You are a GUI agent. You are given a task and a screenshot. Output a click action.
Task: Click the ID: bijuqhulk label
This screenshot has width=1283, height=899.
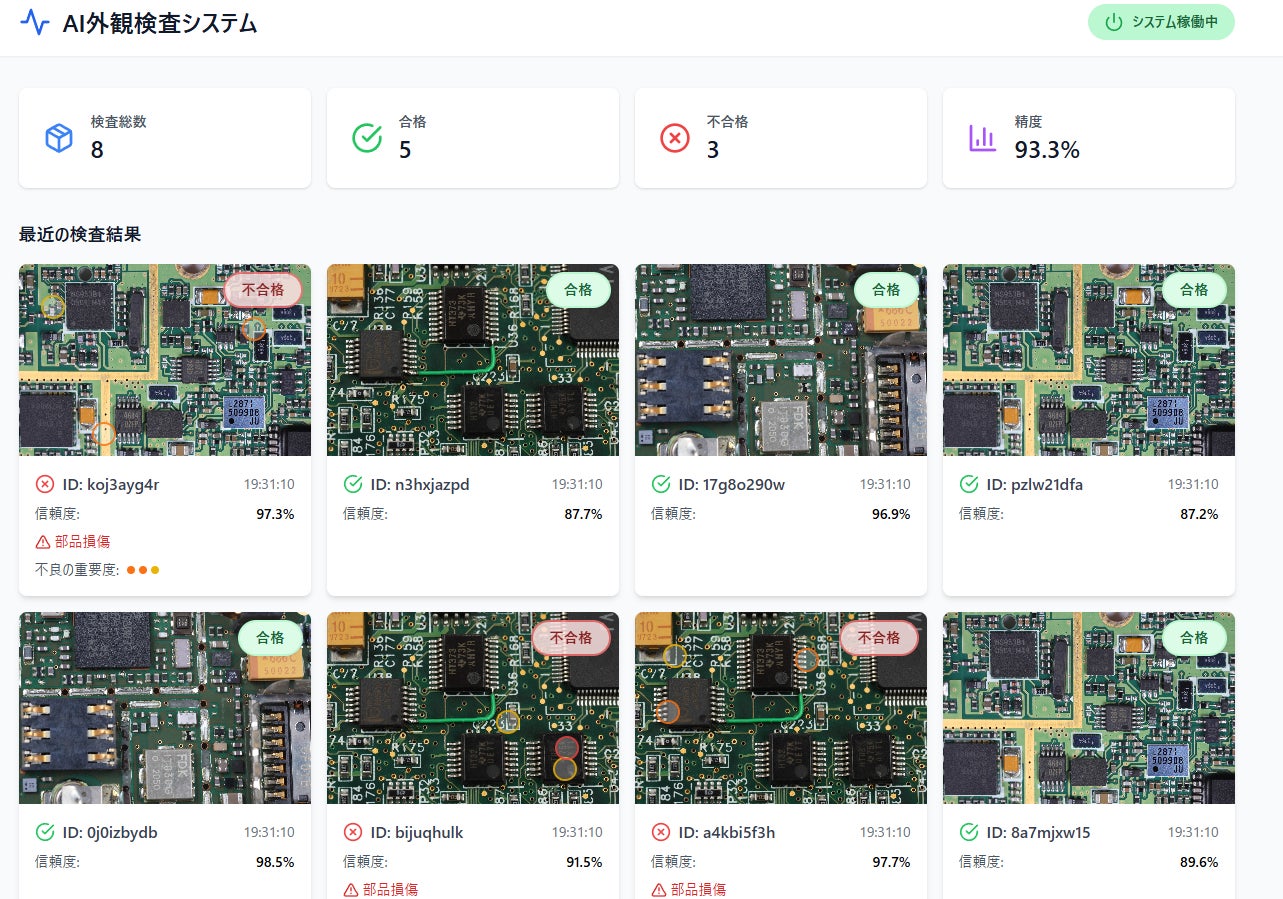pos(417,833)
